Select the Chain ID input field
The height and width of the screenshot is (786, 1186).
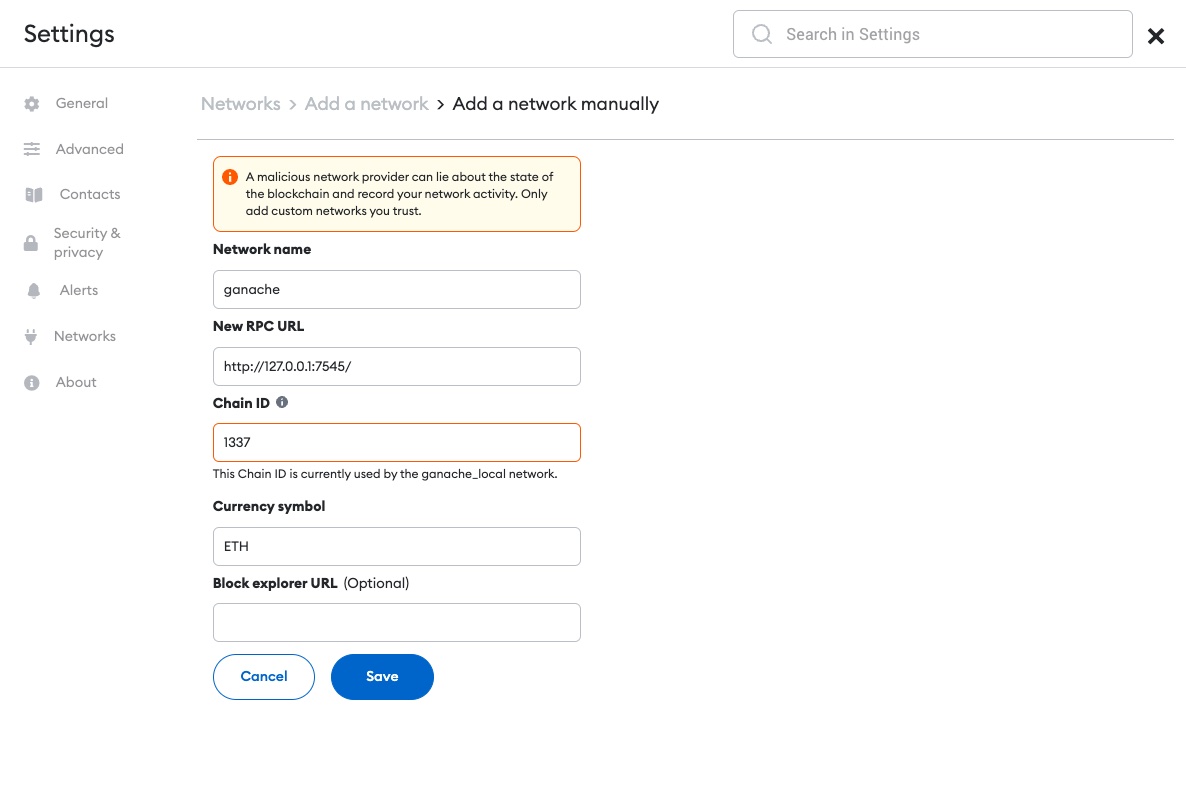coord(396,442)
